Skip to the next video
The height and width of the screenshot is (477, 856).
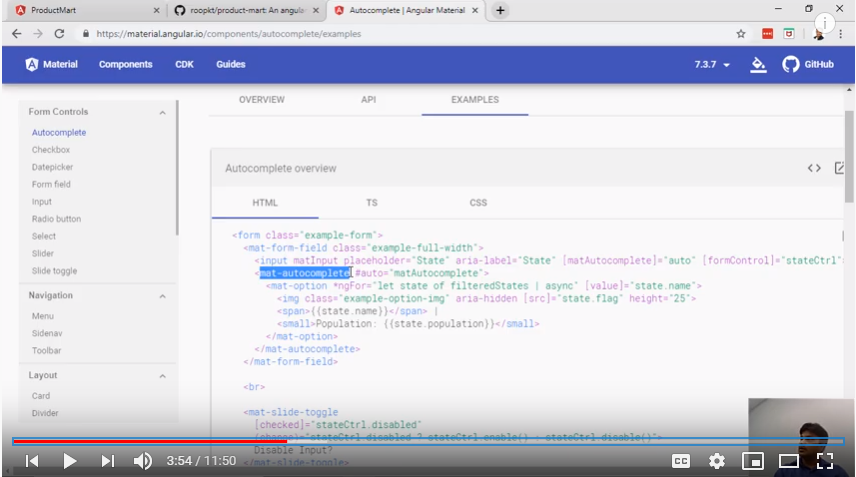click(x=107, y=461)
